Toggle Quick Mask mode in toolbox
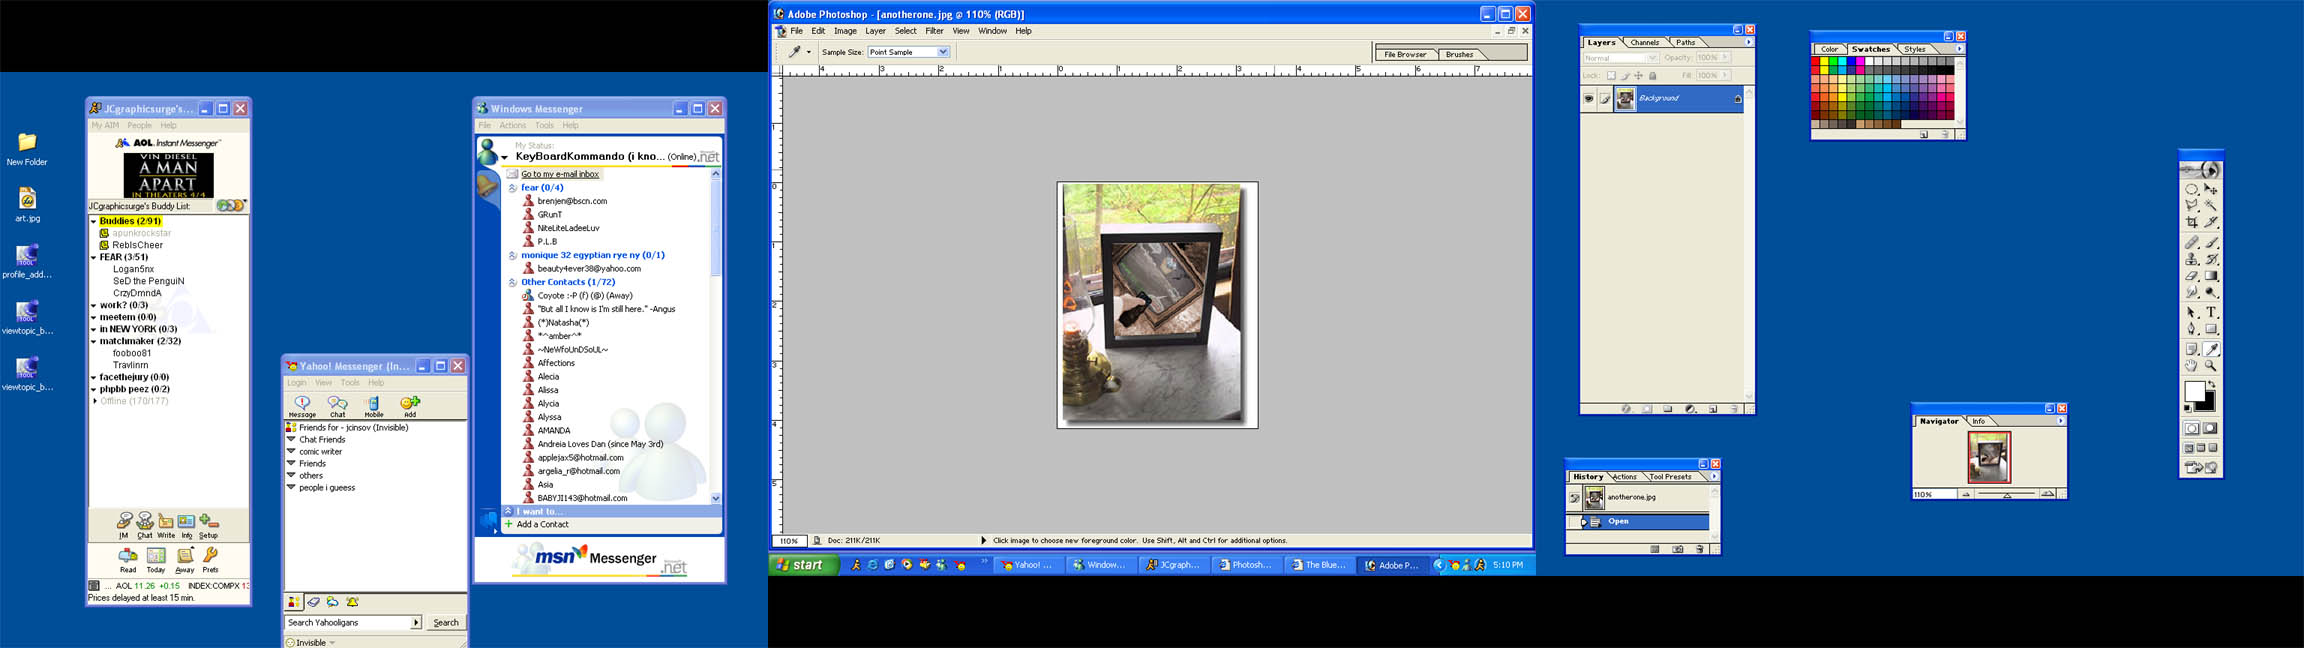Image resolution: width=2304 pixels, height=648 pixels. (2211, 429)
